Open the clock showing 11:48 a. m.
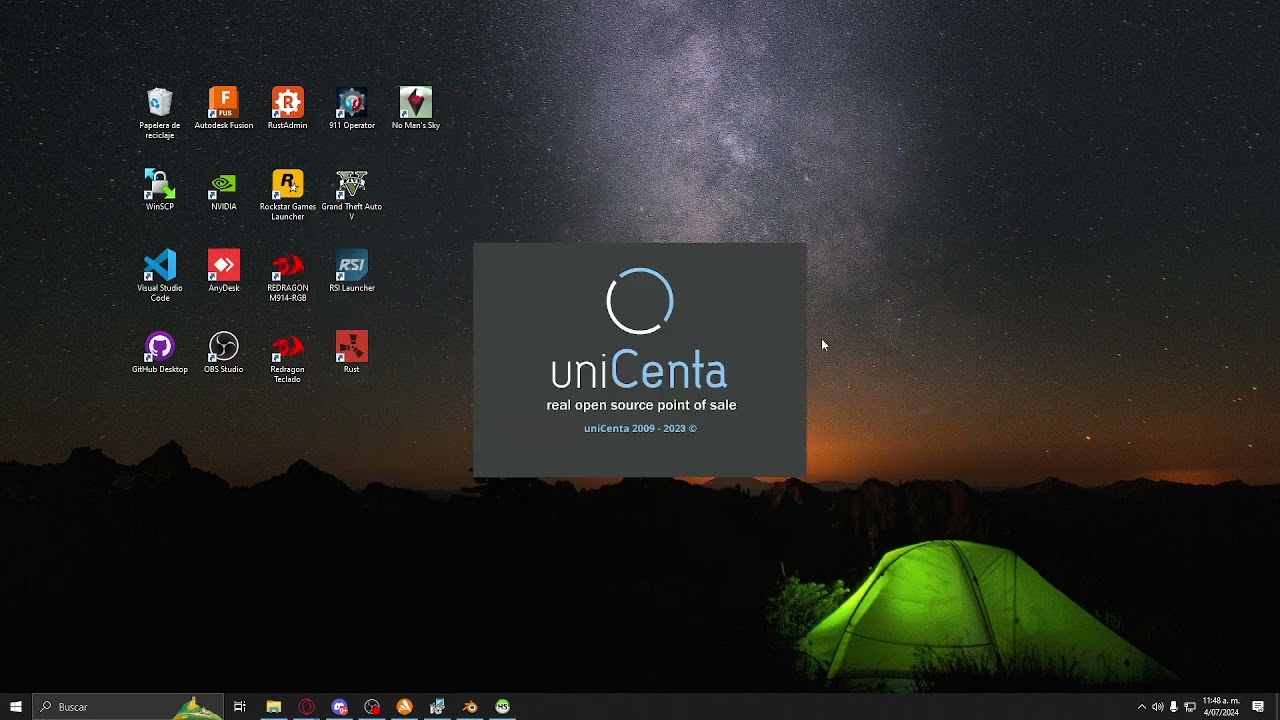 pos(1221,707)
